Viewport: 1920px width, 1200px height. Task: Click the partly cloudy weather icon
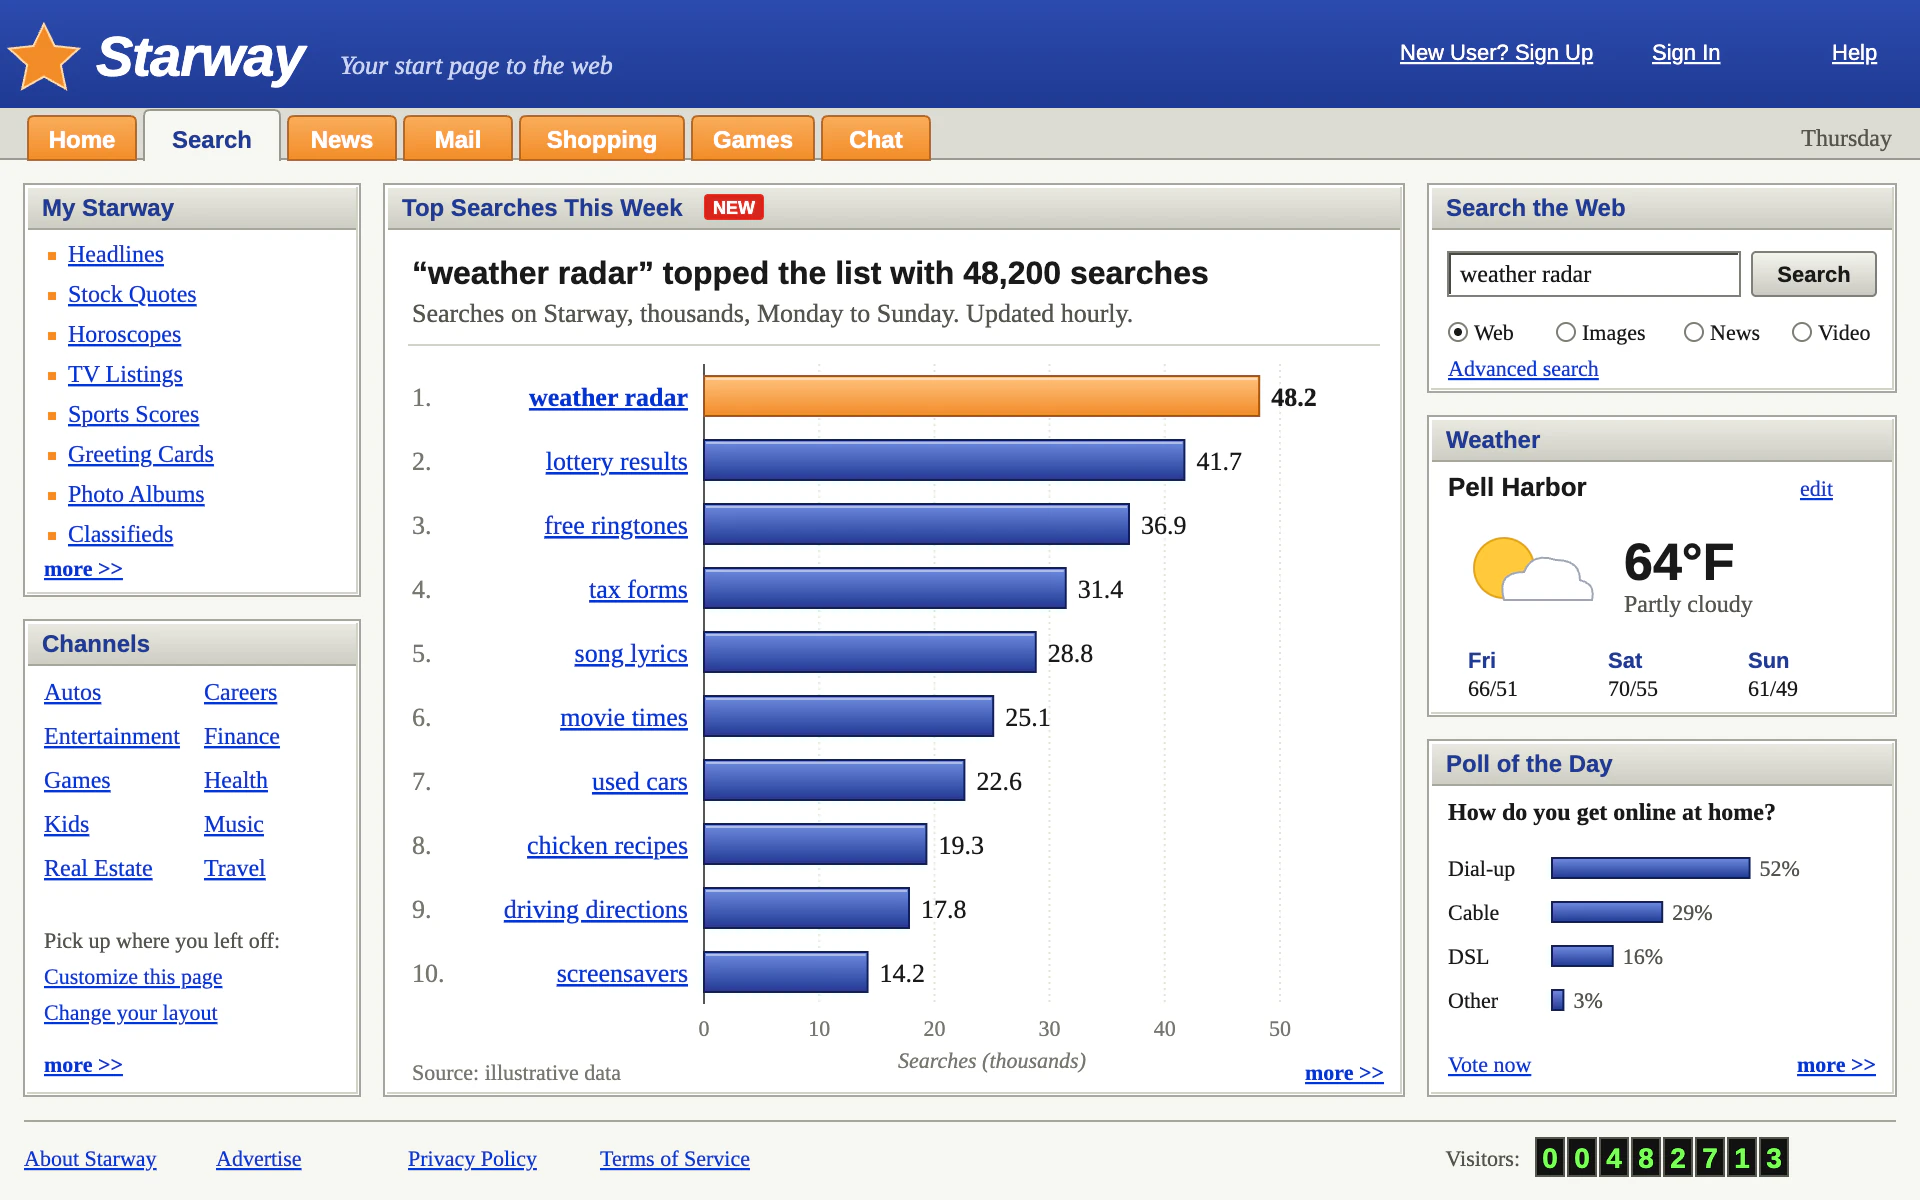tap(1532, 569)
